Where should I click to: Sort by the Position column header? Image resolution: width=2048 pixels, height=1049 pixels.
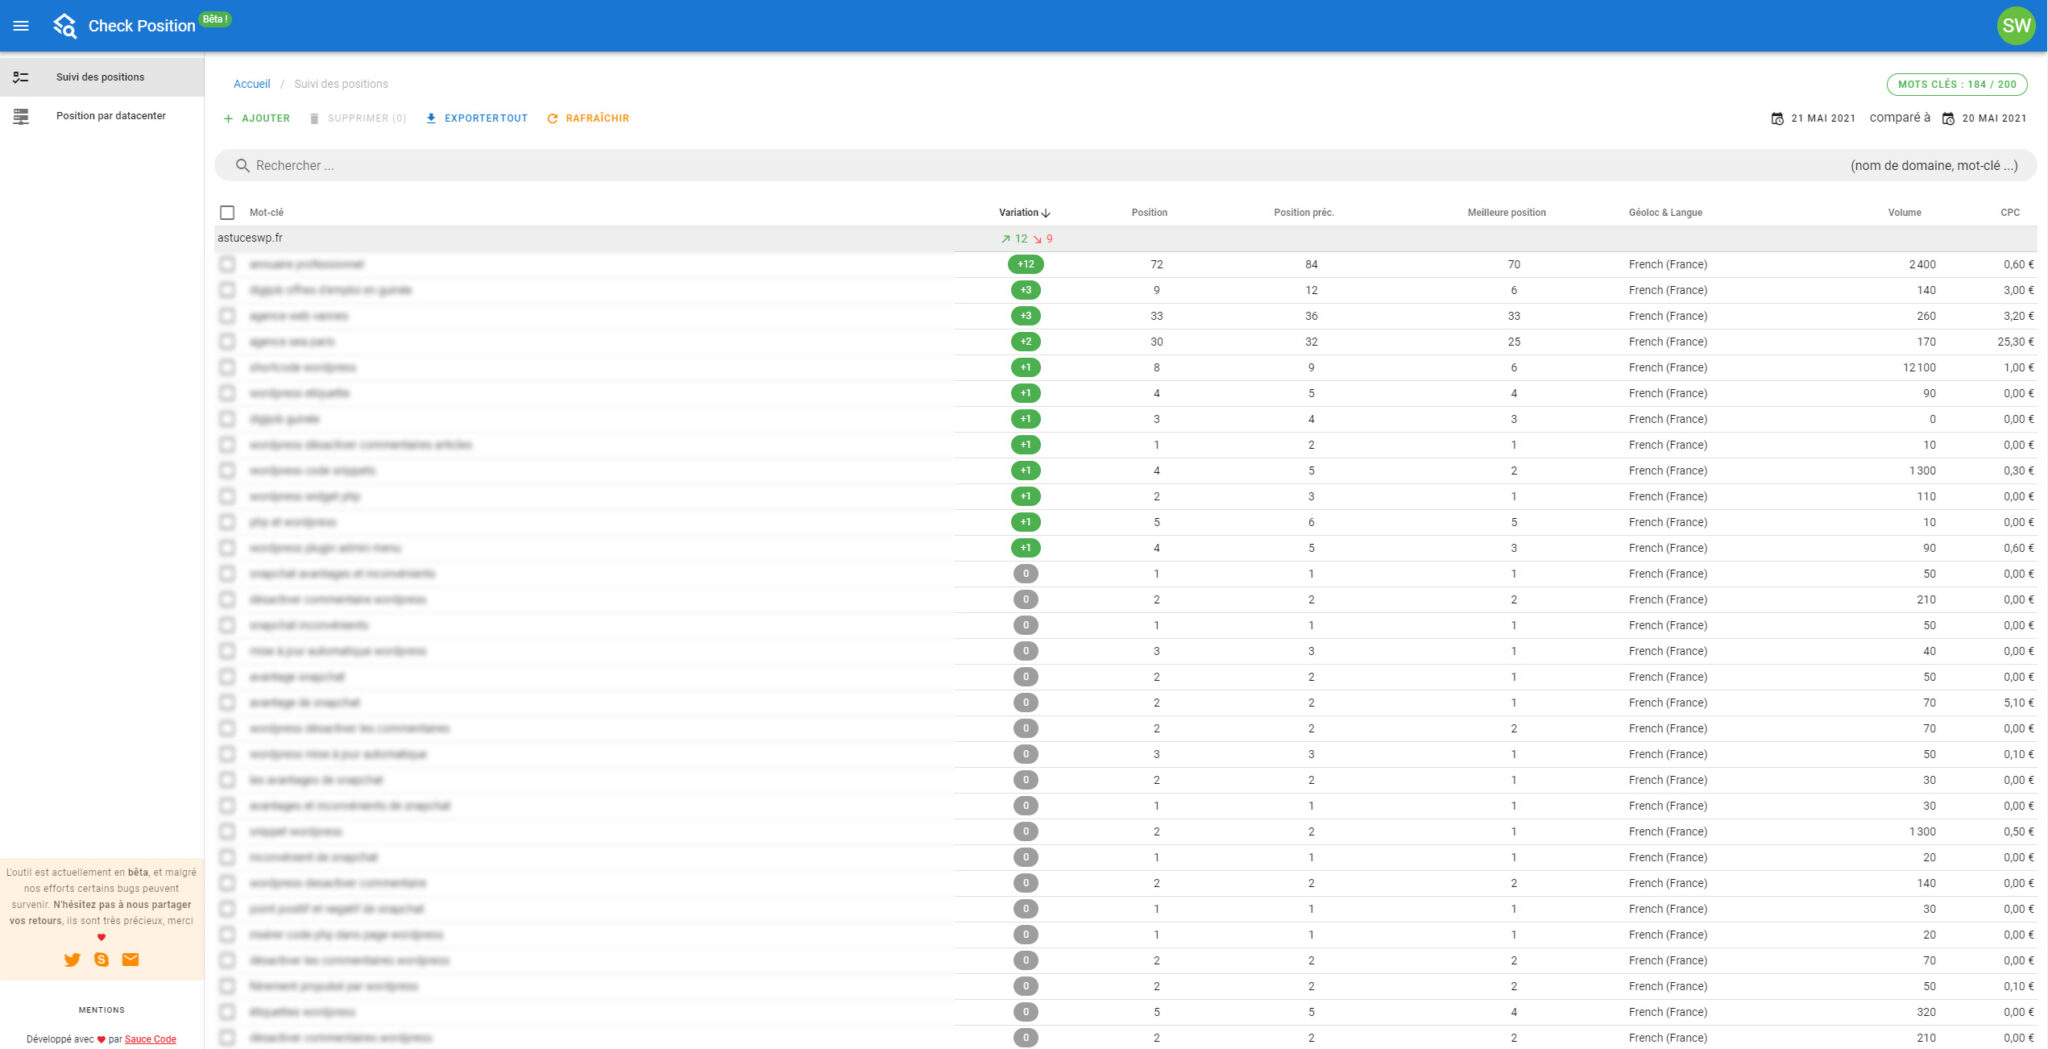[1149, 213]
